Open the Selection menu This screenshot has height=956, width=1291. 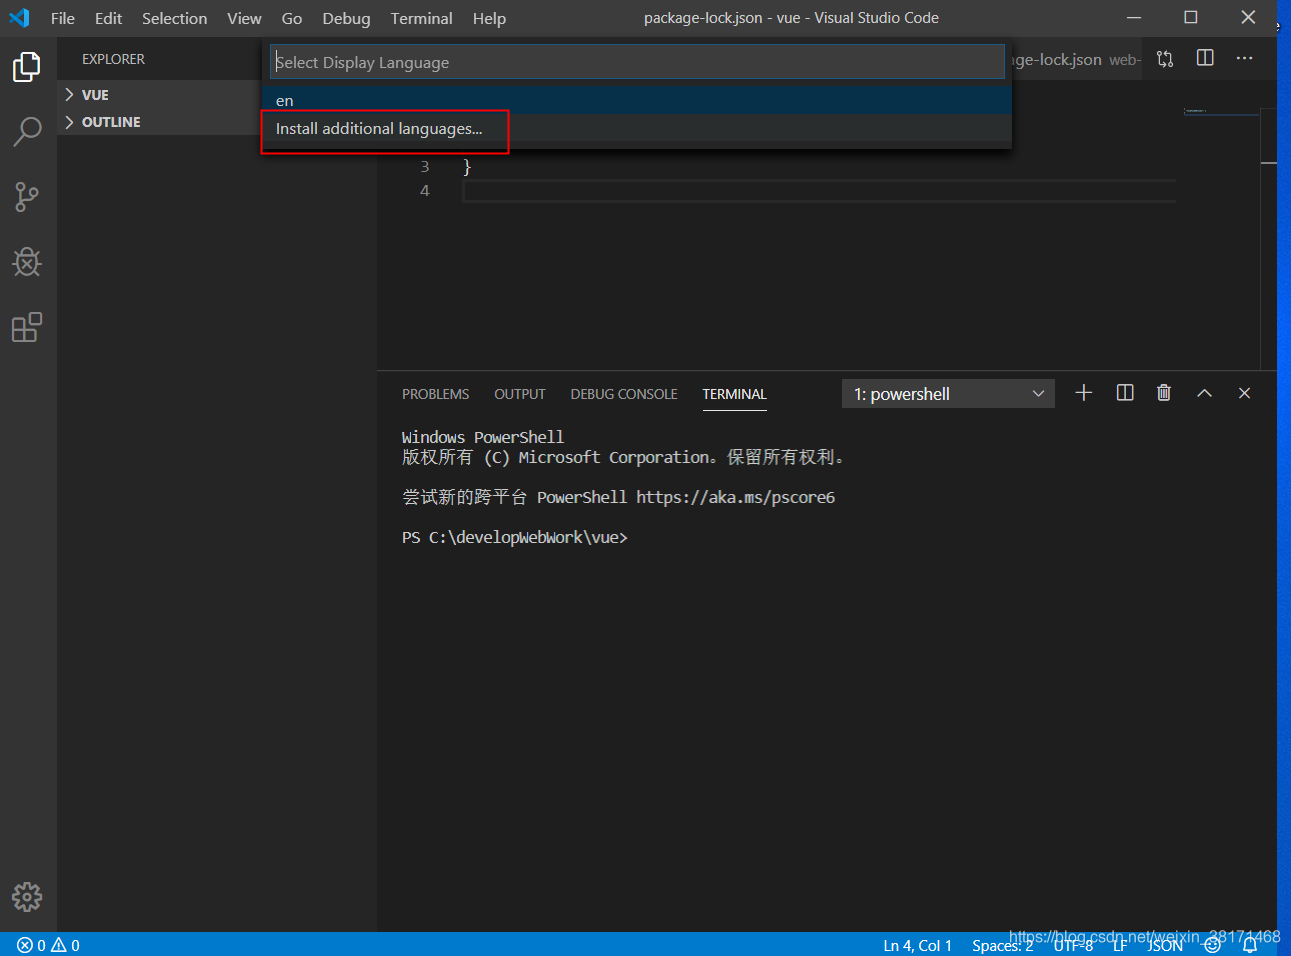click(x=174, y=18)
